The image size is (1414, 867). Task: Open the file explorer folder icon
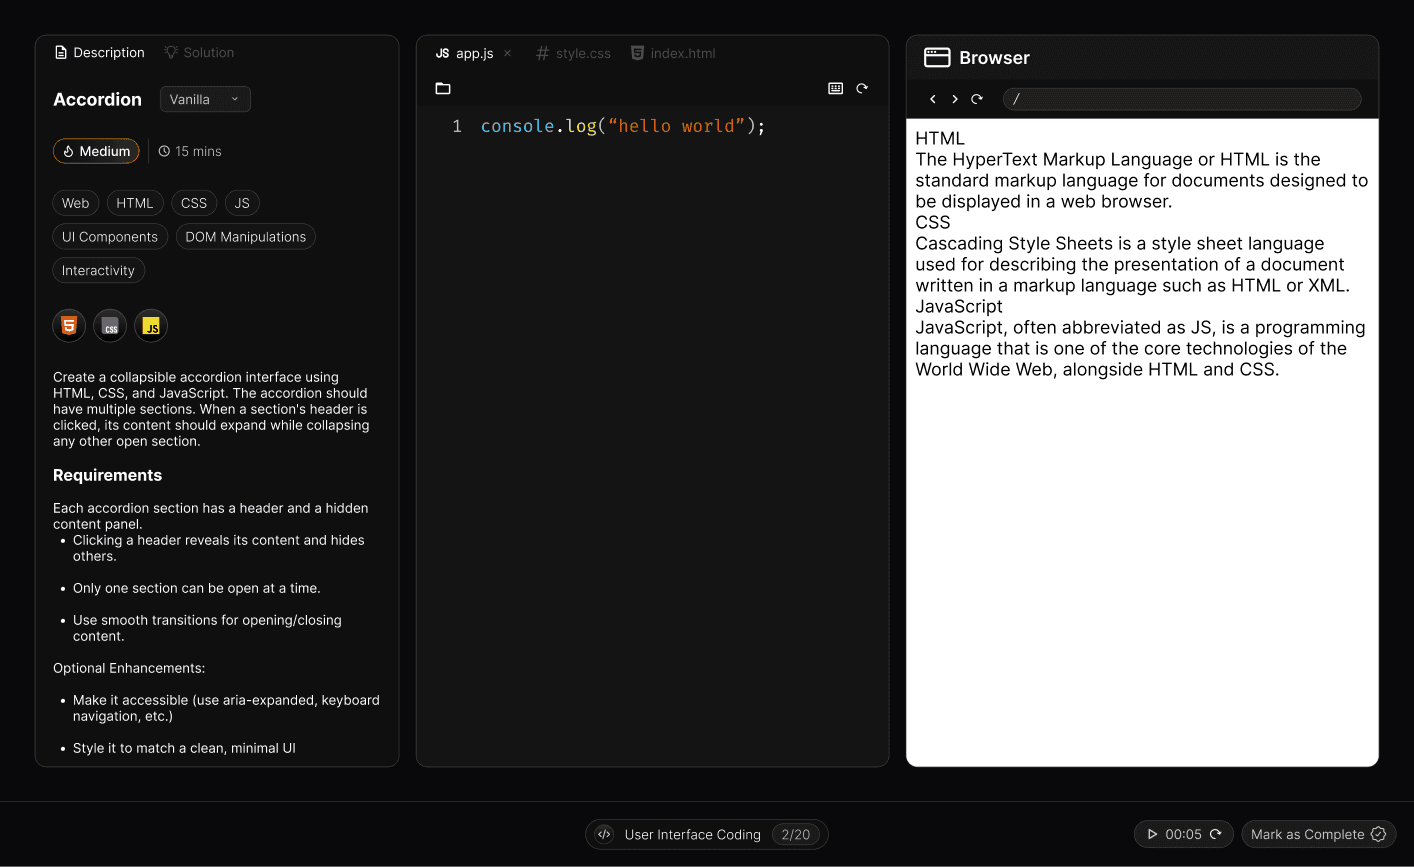(x=443, y=89)
